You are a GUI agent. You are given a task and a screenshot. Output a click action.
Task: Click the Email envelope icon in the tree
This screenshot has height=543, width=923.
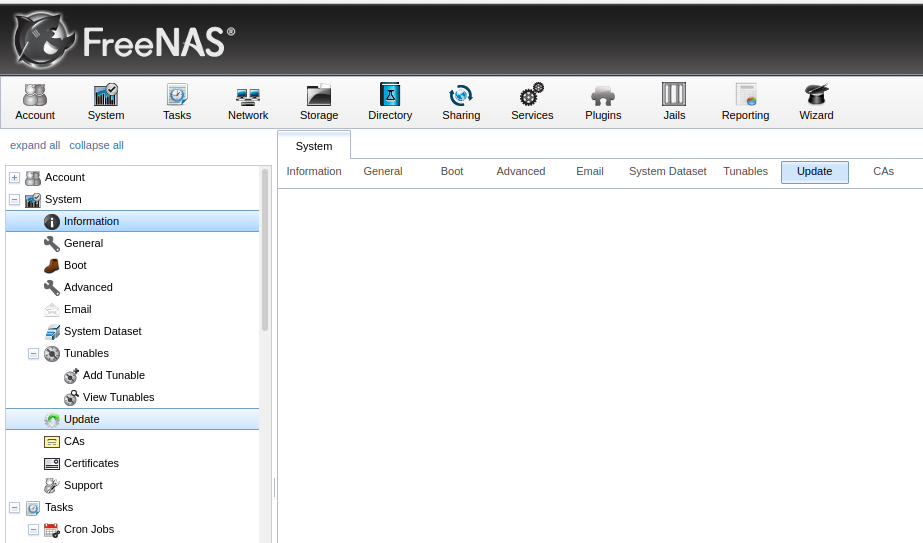(52, 309)
